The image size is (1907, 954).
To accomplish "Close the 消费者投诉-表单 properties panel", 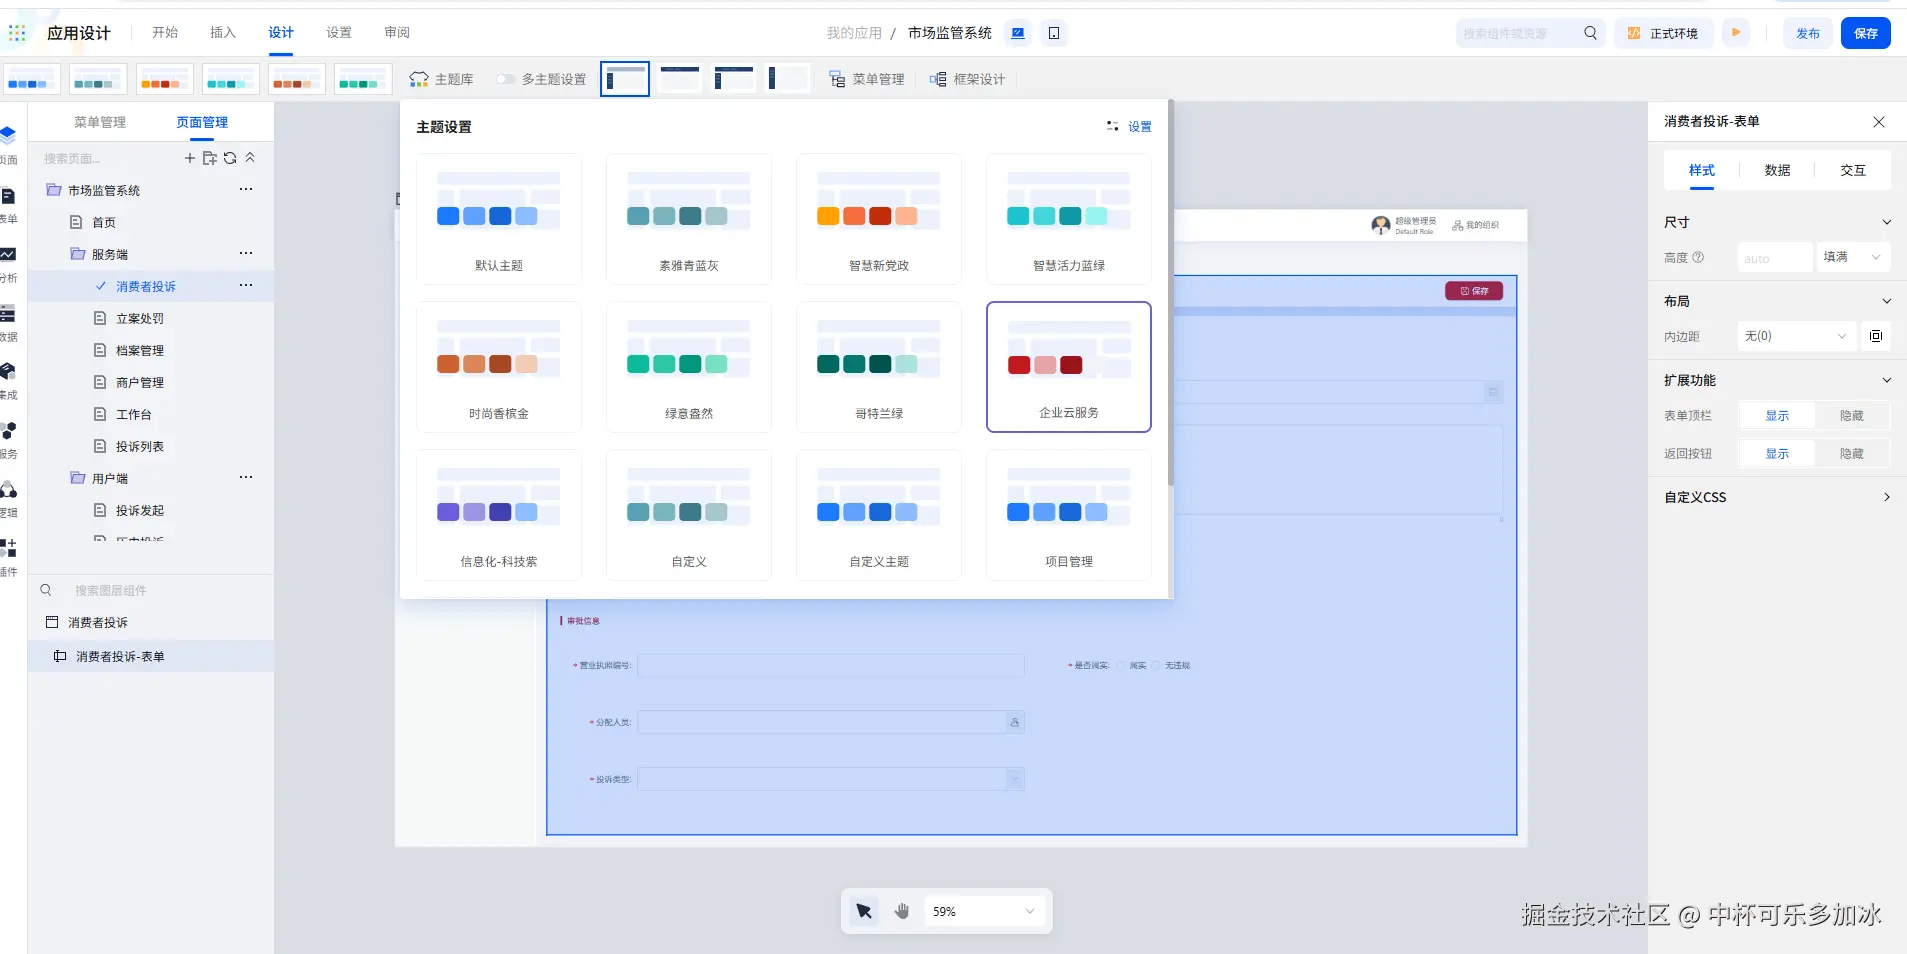I will pyautogui.click(x=1879, y=122).
